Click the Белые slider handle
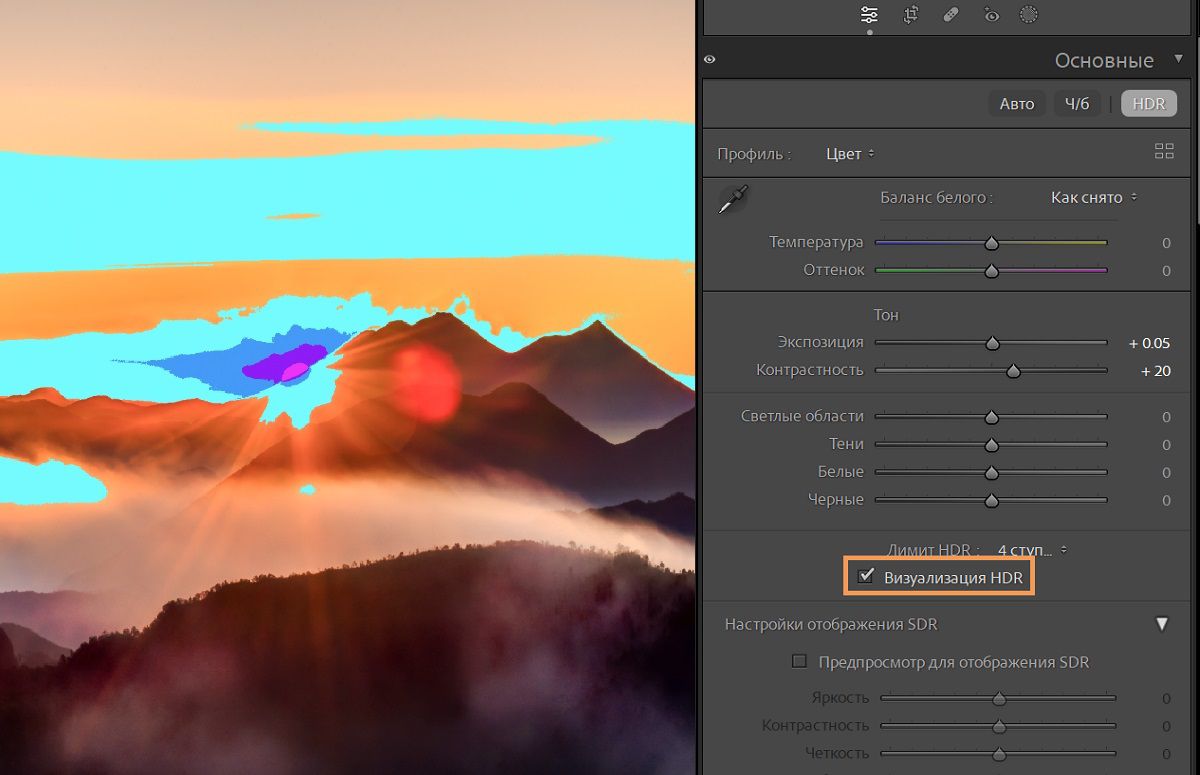This screenshot has width=1200, height=775. 992,473
